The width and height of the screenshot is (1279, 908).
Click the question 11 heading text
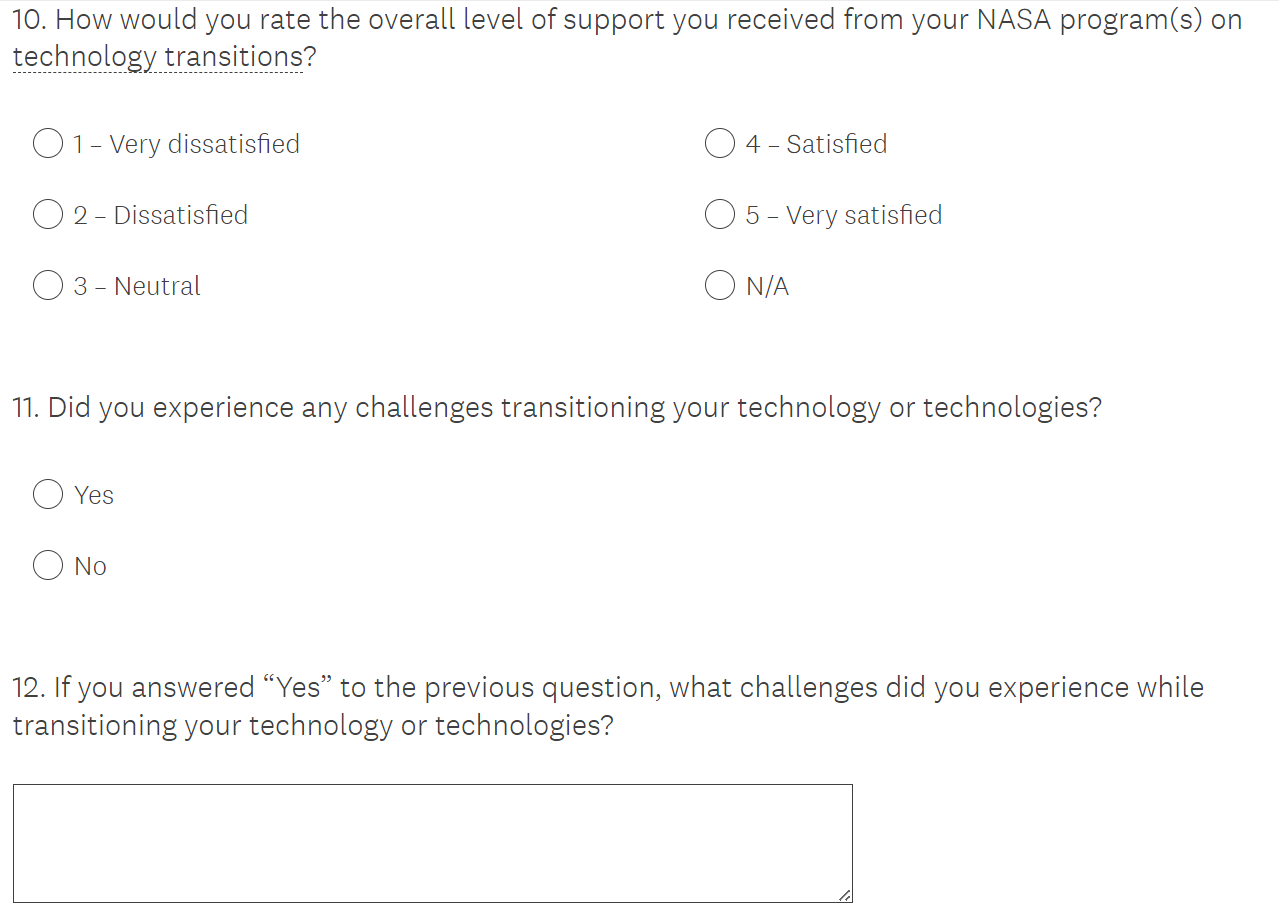click(556, 408)
